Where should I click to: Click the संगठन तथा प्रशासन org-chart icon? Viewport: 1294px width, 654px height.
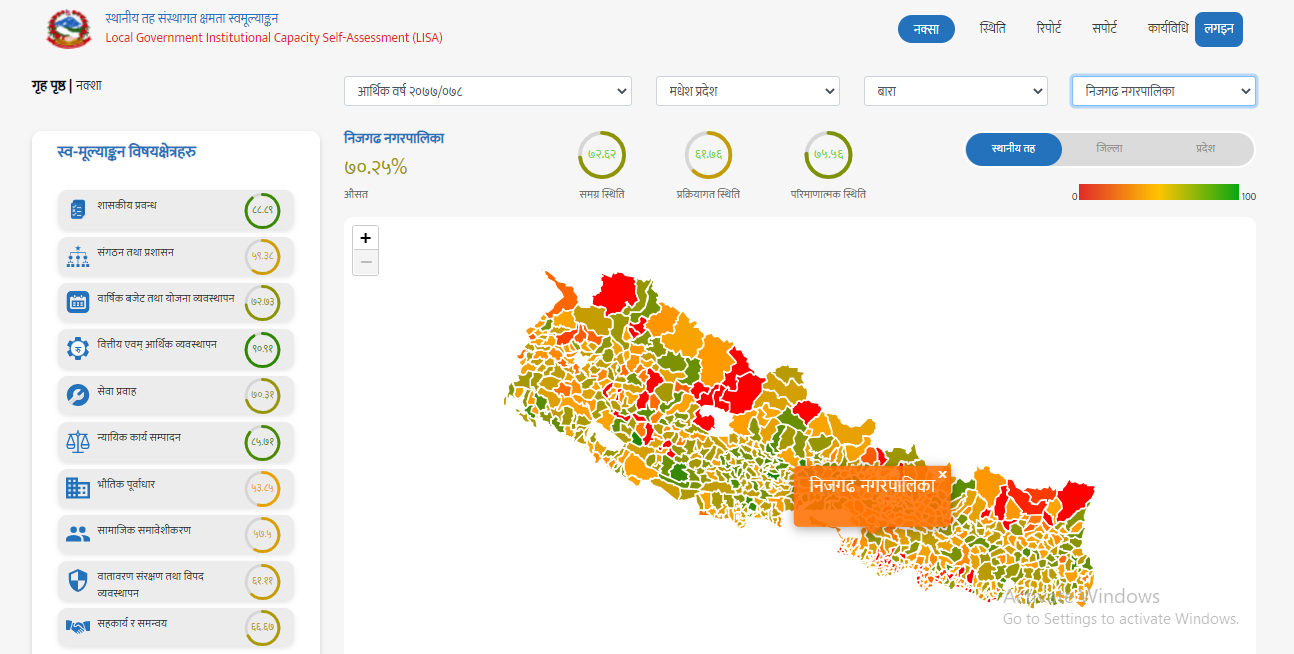[78, 257]
